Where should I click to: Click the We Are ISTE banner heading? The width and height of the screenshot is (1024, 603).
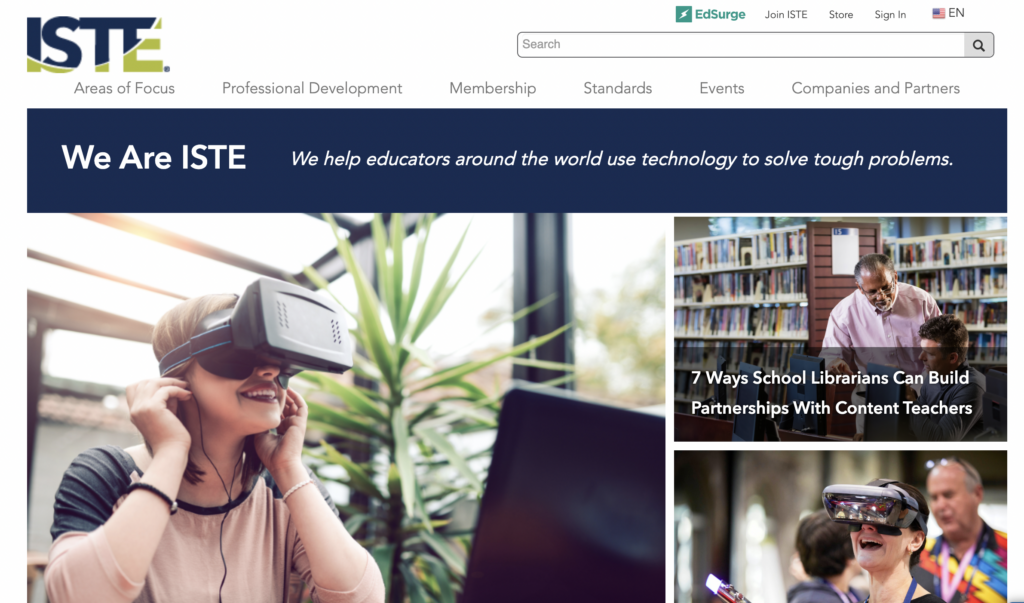(153, 157)
